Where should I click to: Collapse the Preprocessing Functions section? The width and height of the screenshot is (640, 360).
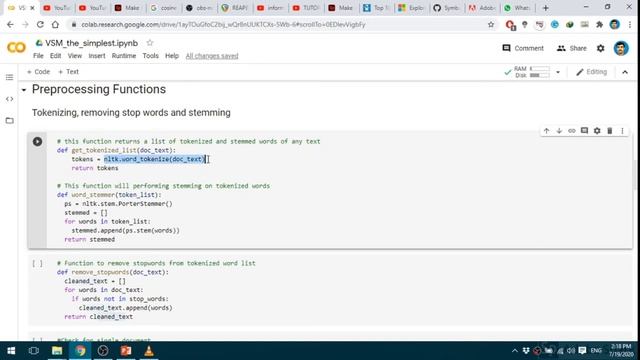(24, 90)
